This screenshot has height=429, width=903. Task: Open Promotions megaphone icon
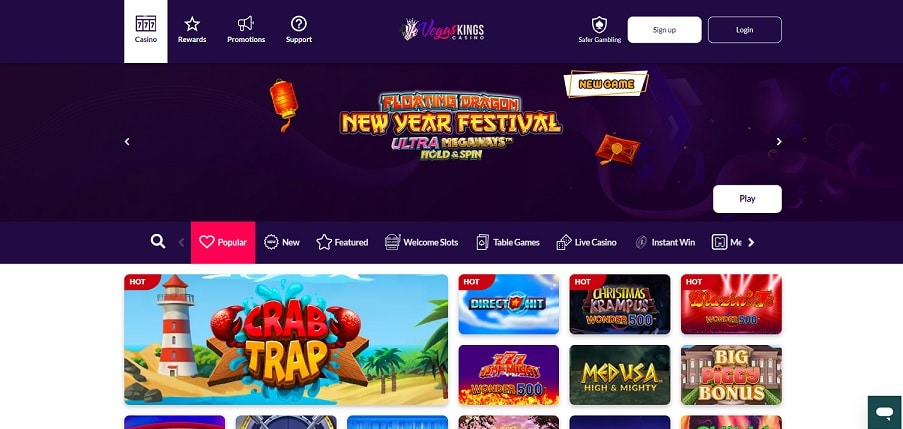coord(246,24)
